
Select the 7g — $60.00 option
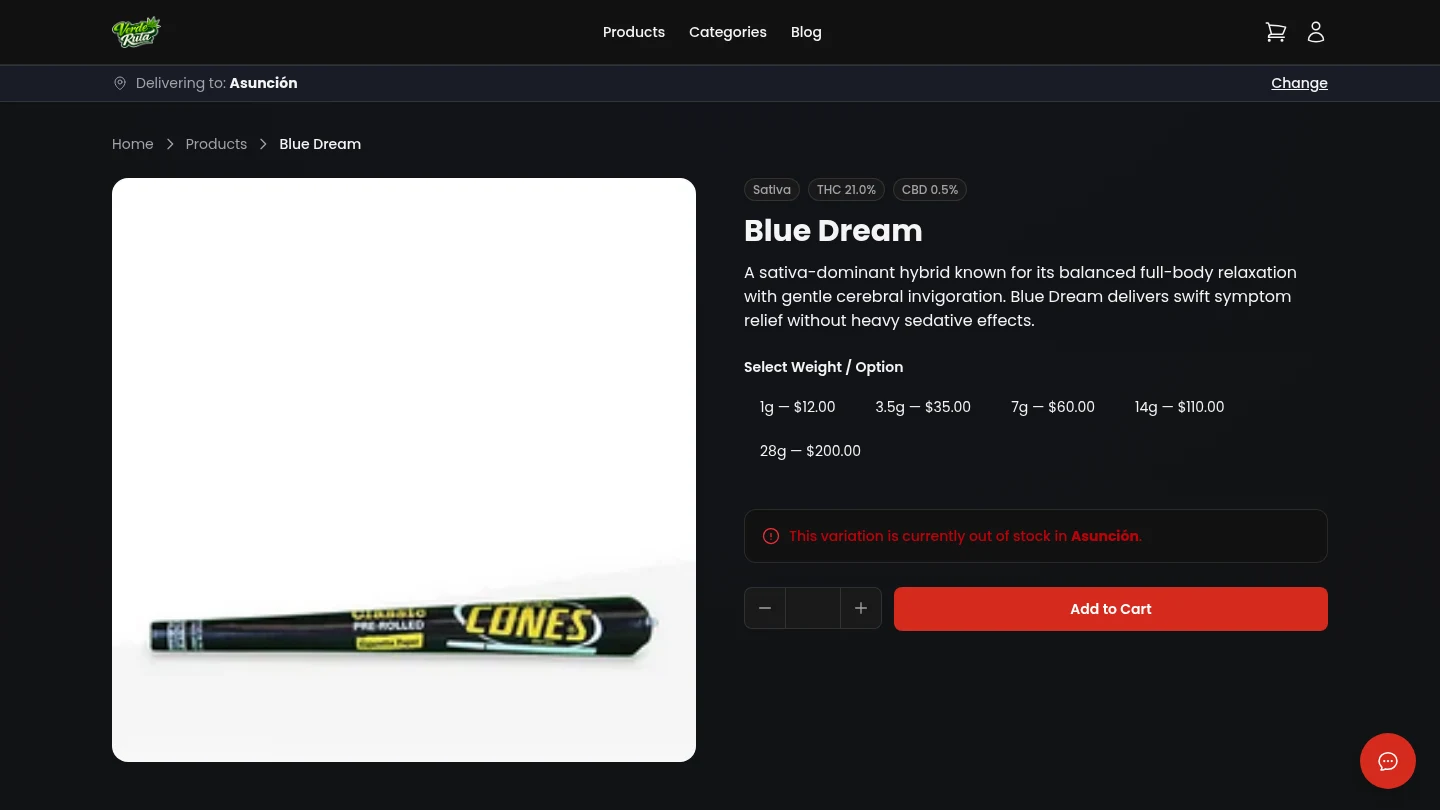point(1052,407)
